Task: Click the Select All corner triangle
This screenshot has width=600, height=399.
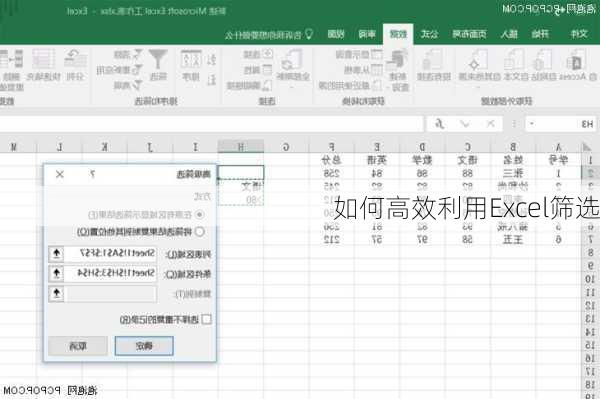Action: click(587, 147)
